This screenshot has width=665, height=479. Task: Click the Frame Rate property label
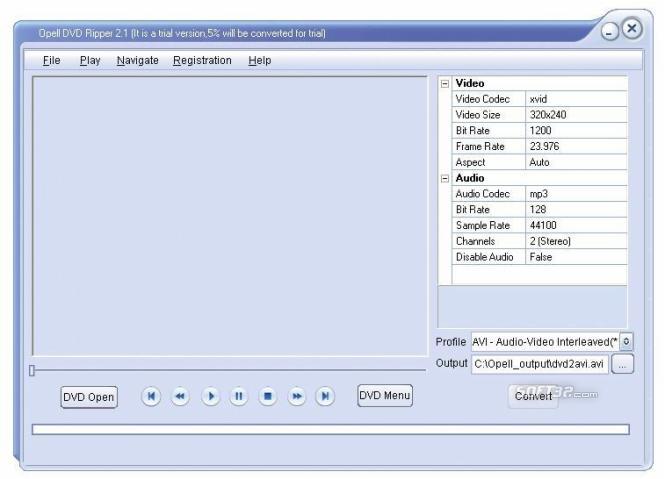point(480,146)
